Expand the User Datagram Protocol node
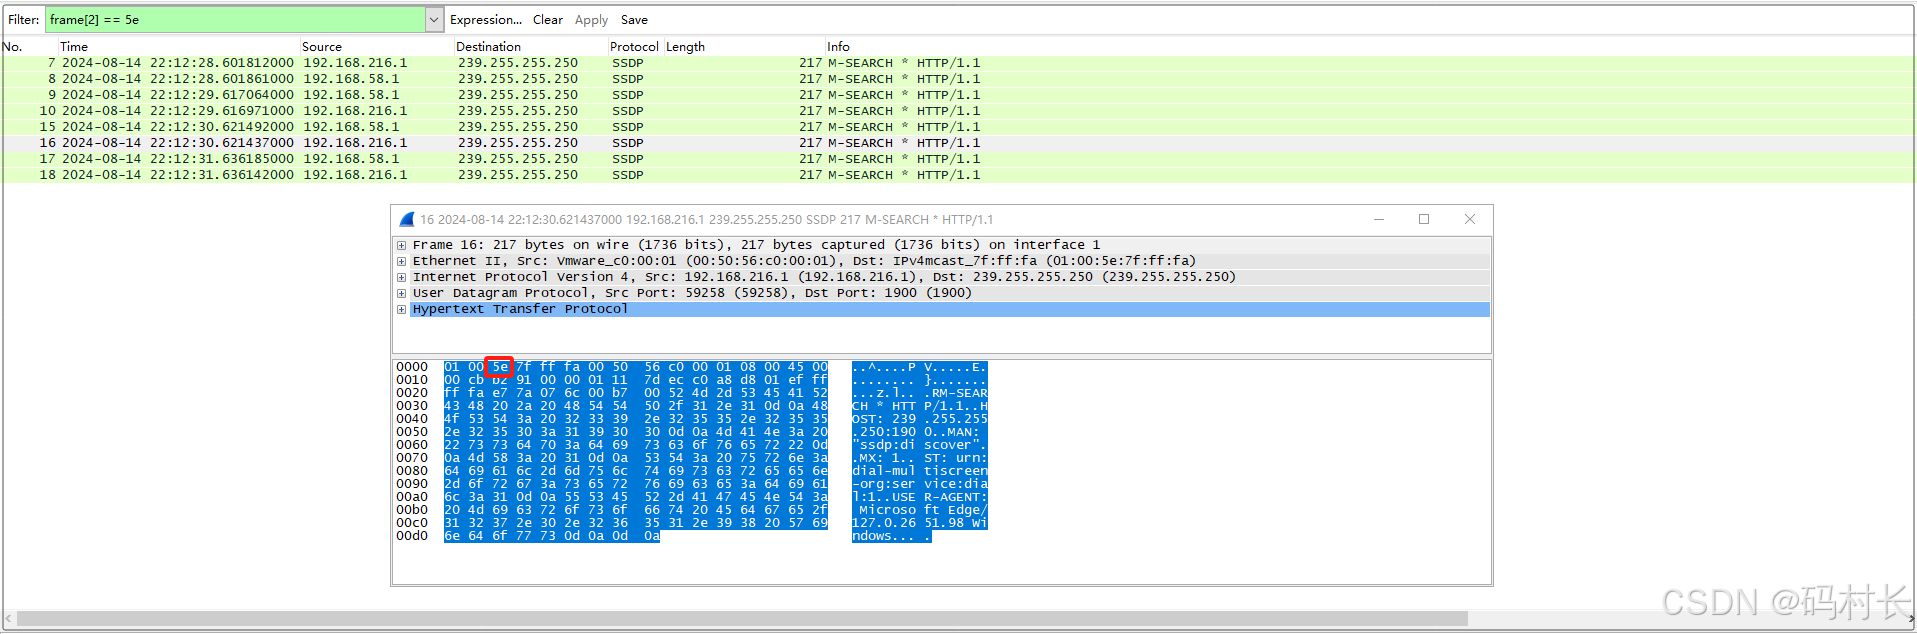The height and width of the screenshot is (634, 1917). tap(401, 293)
